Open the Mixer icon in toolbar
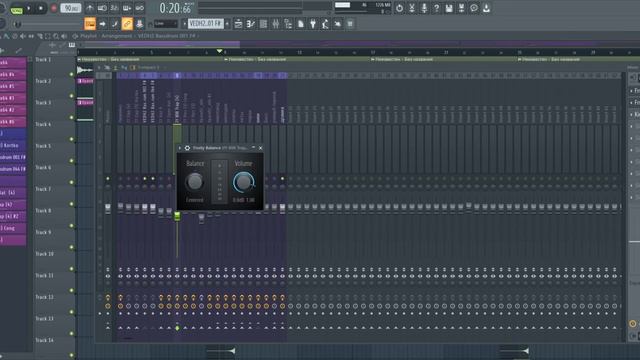 [276, 24]
